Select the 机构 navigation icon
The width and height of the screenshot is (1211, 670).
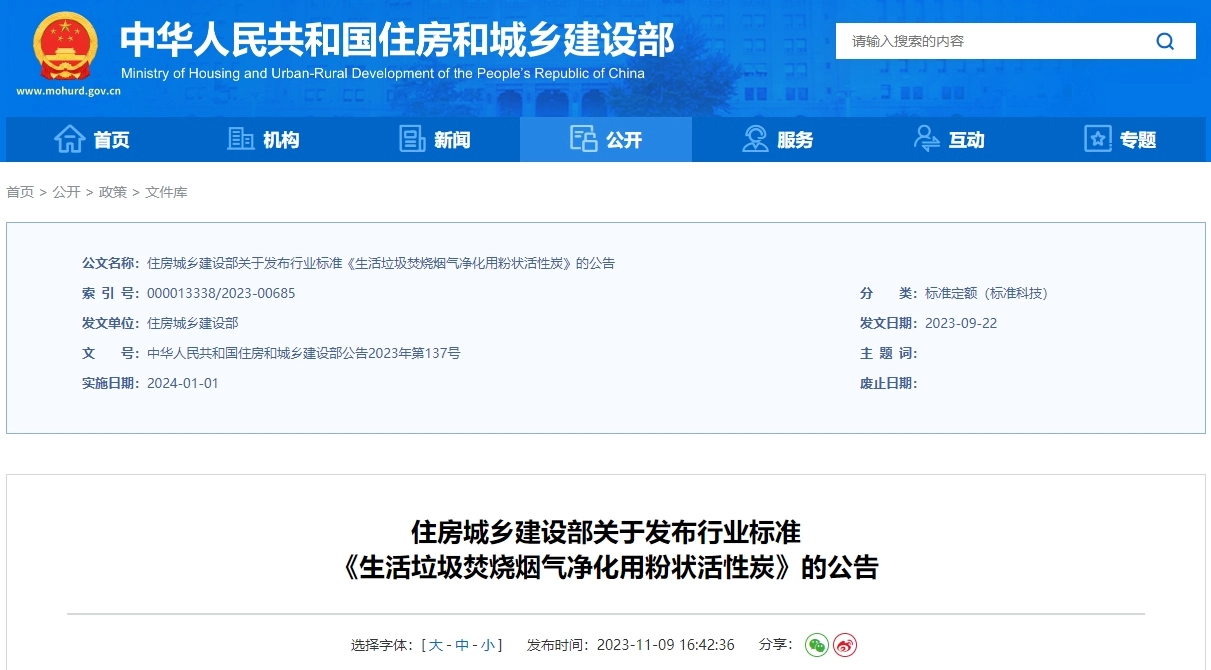[x=240, y=139]
